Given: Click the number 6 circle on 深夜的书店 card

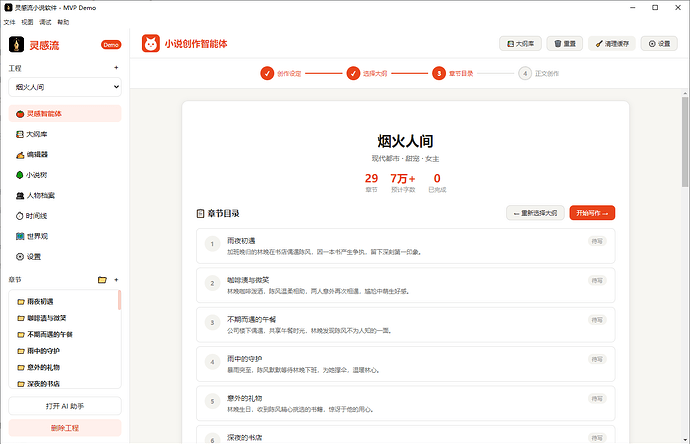Looking at the screenshot, I should click(x=213, y=440).
